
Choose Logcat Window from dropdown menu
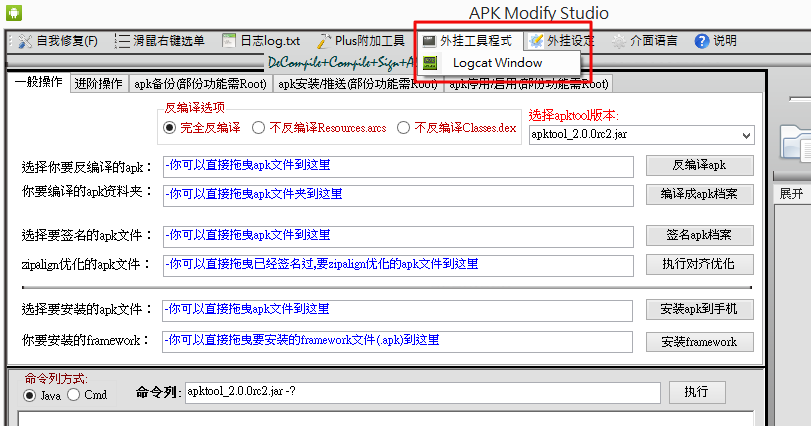pos(500,63)
